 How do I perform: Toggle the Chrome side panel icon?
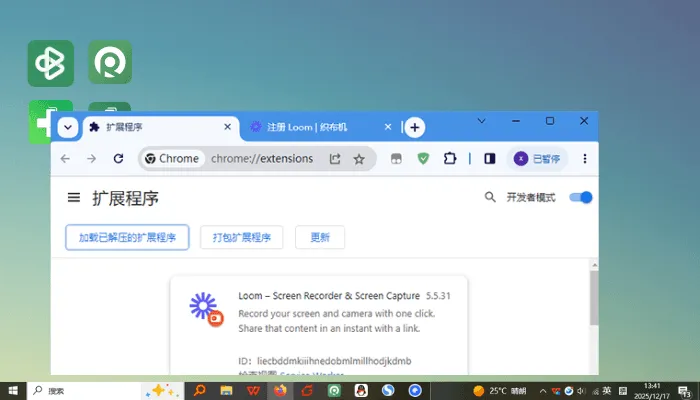(490, 158)
